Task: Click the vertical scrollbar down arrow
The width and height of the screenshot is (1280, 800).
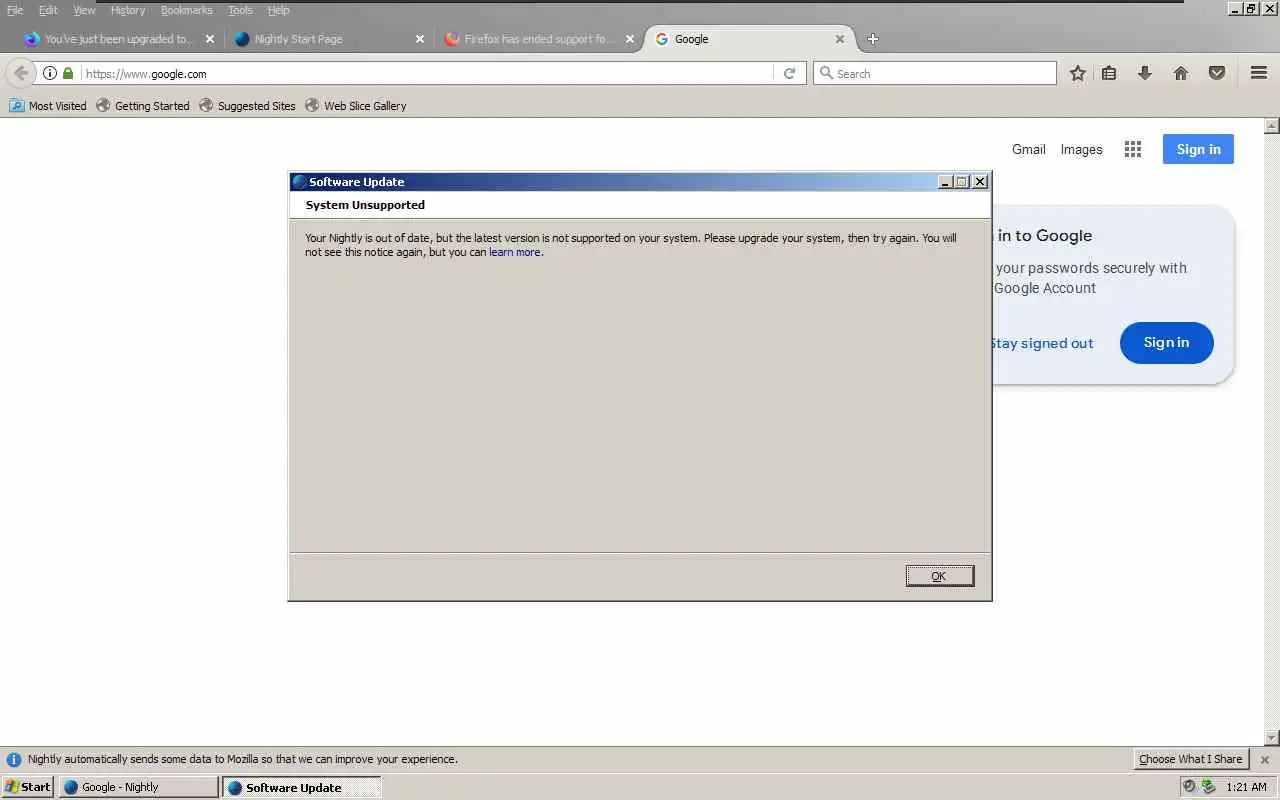Action: [x=1272, y=738]
